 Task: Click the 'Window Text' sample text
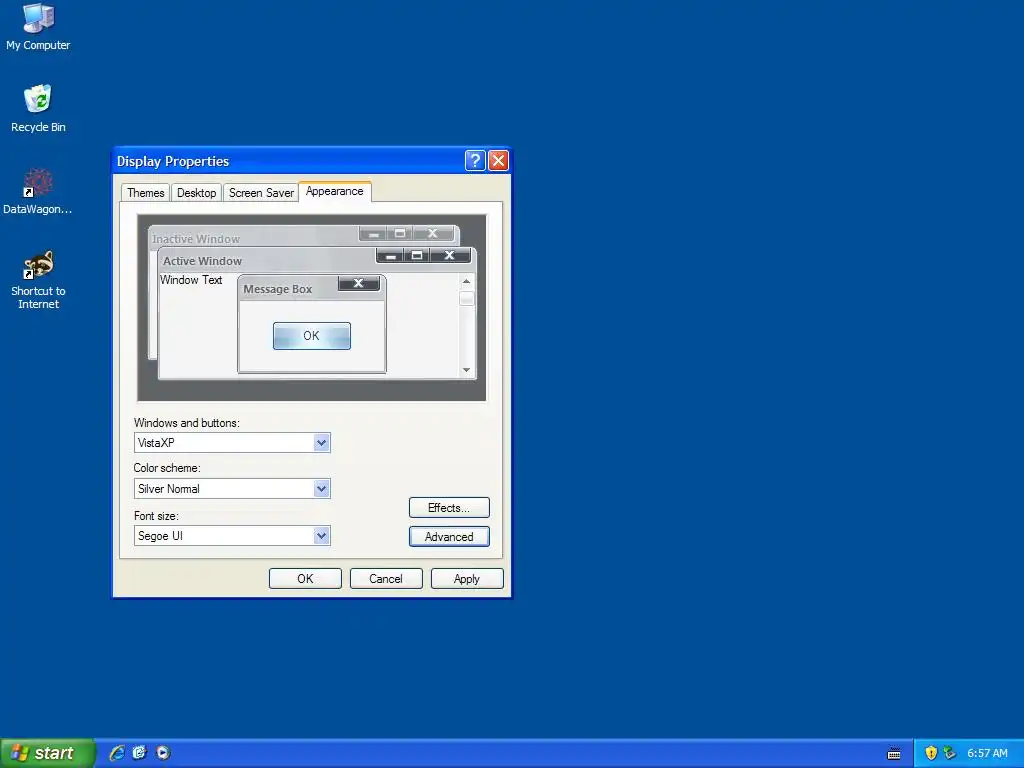[x=191, y=280]
